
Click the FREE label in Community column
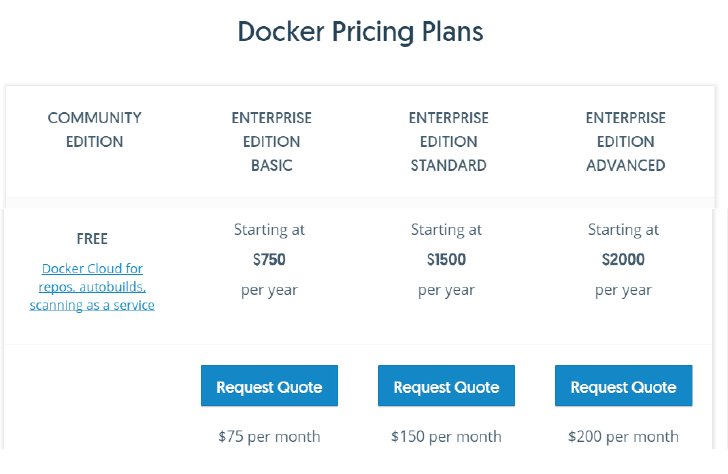point(92,239)
